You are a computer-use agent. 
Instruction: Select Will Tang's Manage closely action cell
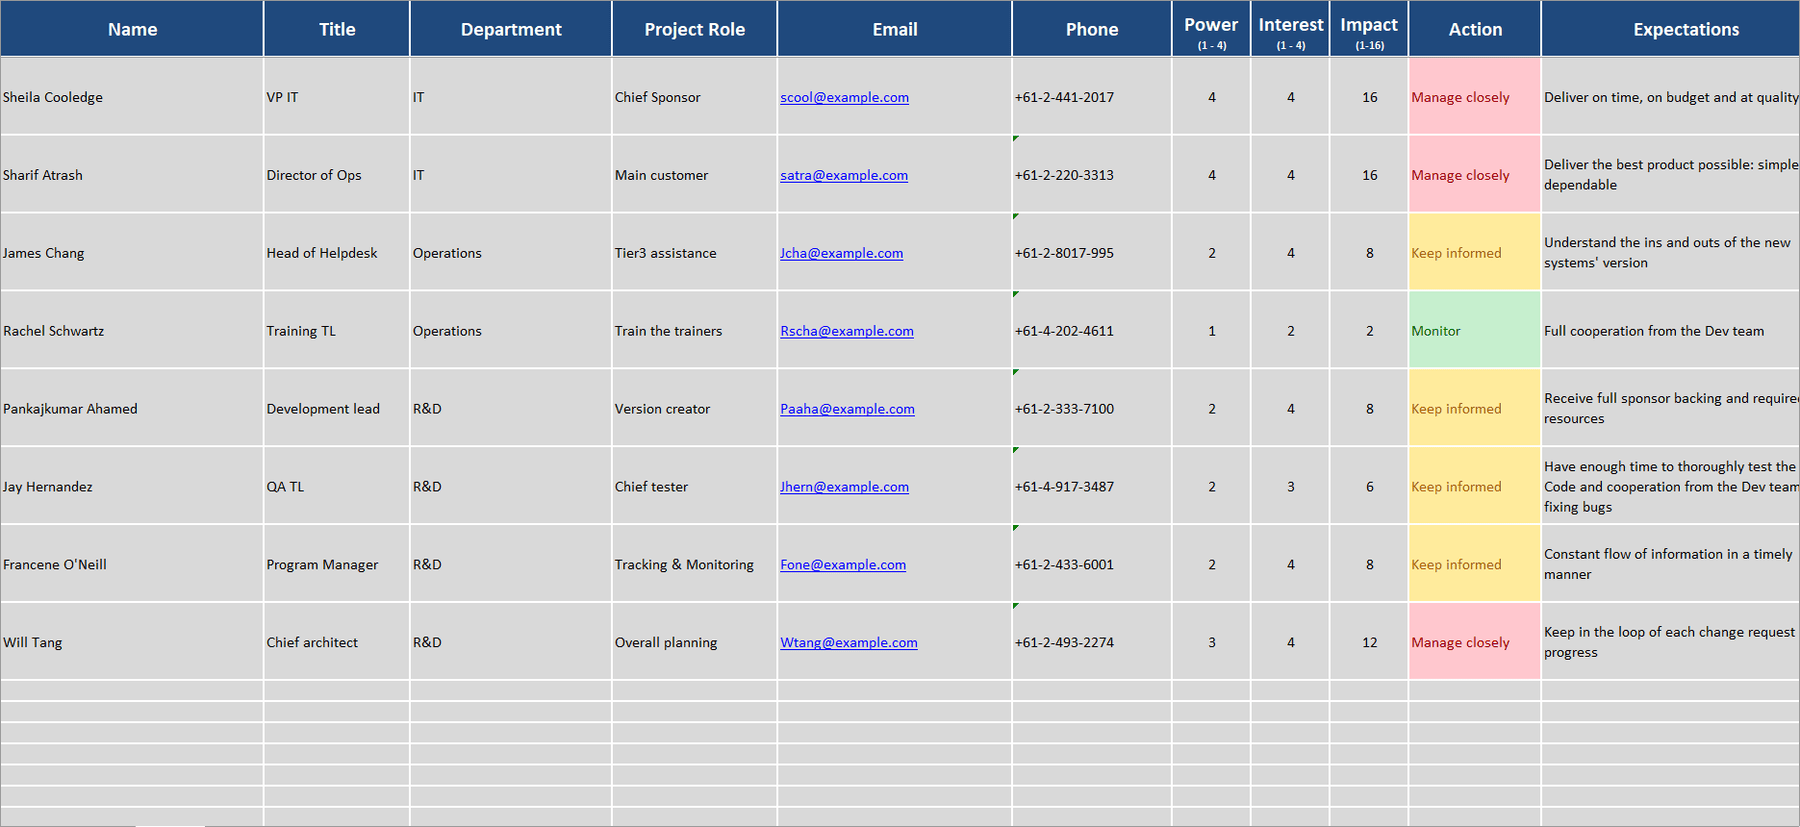coord(1475,643)
